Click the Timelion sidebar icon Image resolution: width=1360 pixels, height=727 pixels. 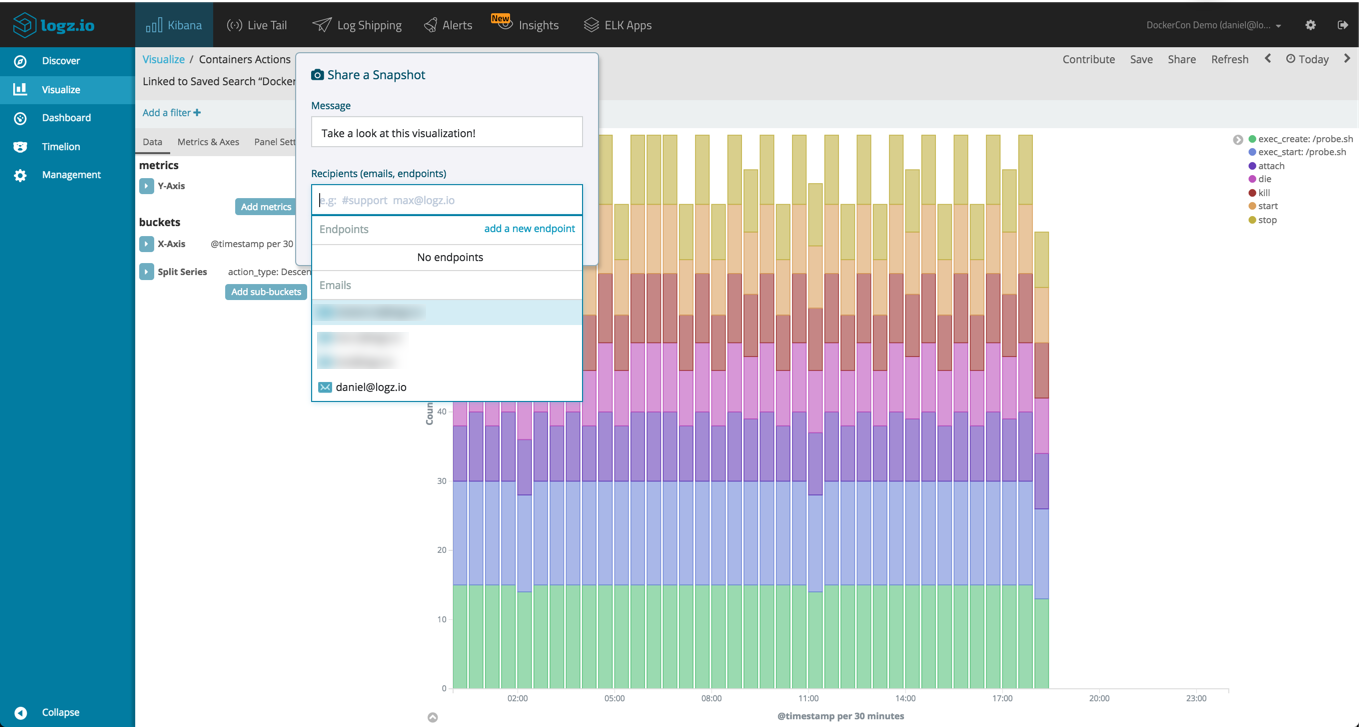coord(20,146)
